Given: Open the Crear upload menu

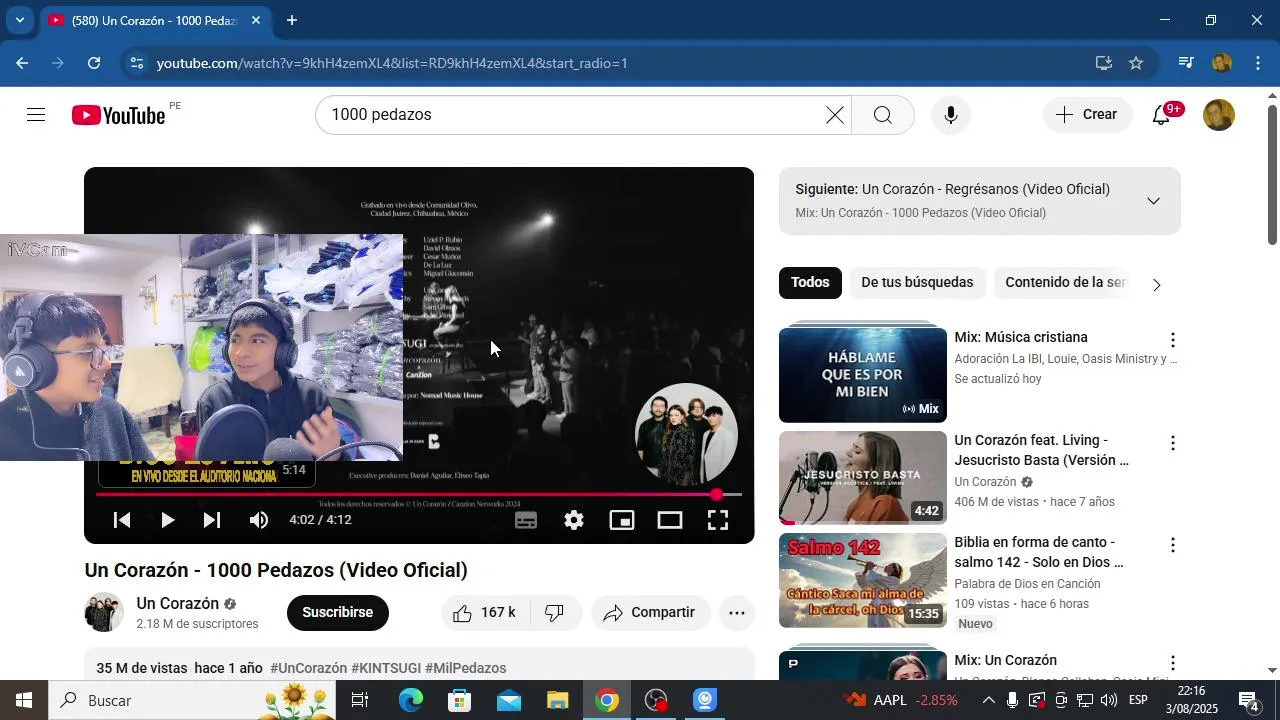Looking at the screenshot, I should tap(1087, 115).
